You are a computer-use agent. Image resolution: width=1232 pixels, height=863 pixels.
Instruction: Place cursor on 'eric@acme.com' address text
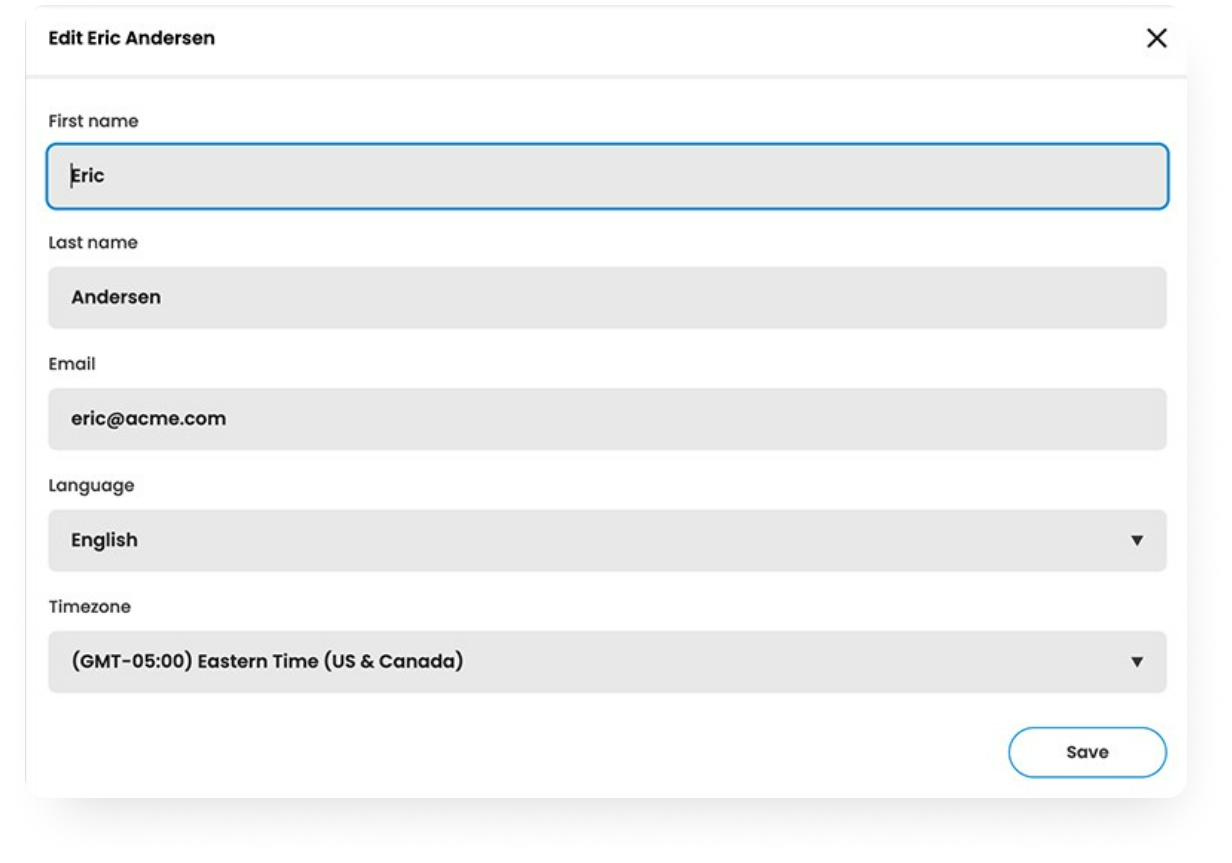pos(148,419)
